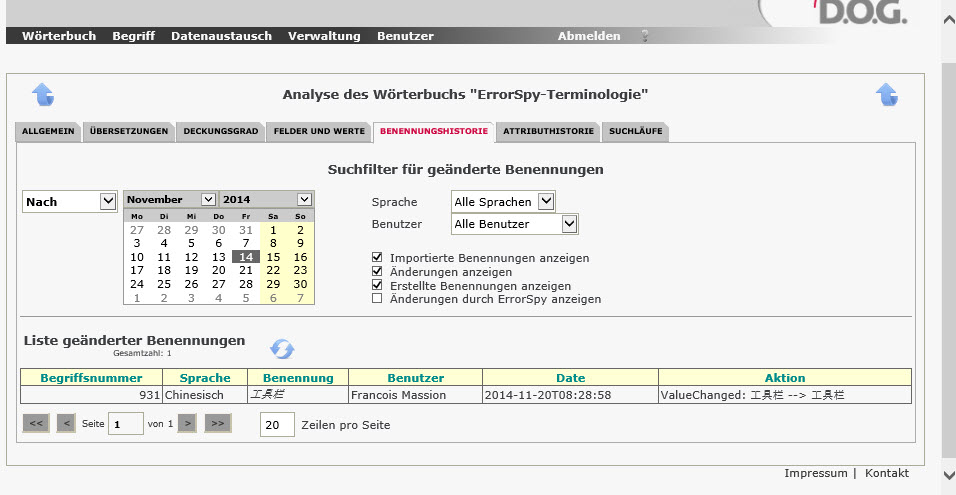Enable Änderungen durch ErrorSpy anzeigen

377,299
